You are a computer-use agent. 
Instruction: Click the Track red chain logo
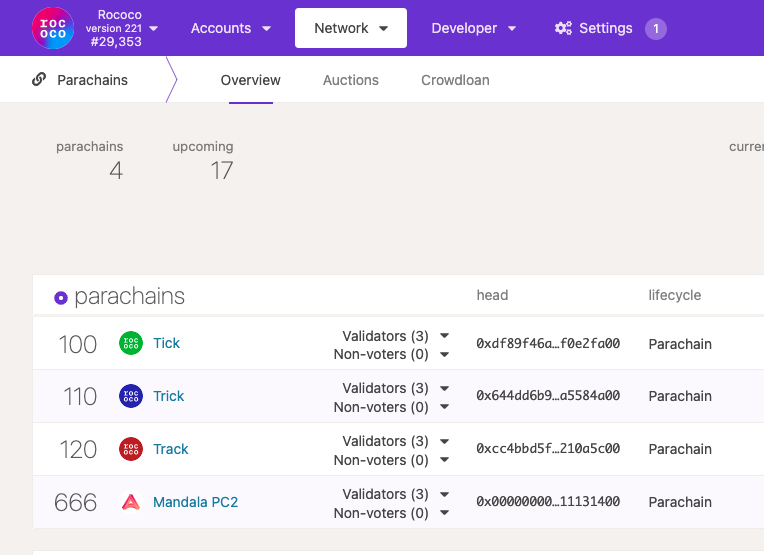coord(131,449)
